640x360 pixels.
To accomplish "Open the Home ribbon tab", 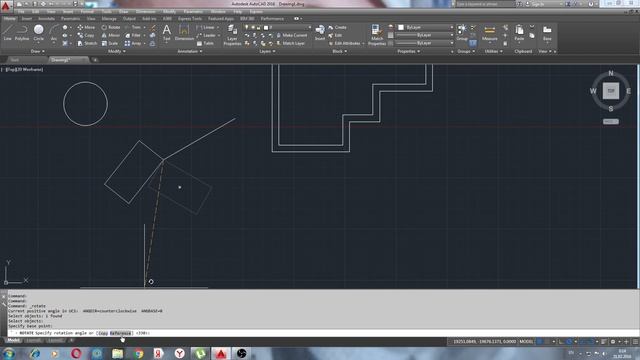I will (9, 19).
